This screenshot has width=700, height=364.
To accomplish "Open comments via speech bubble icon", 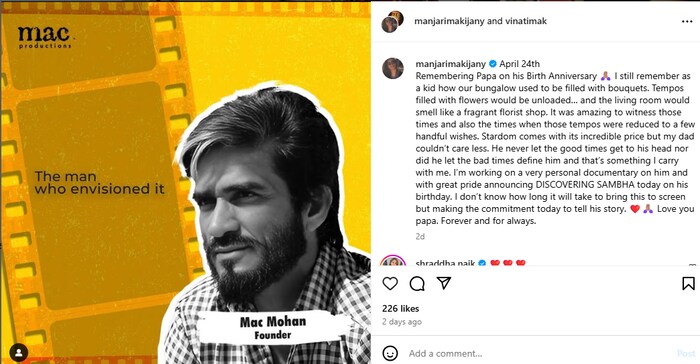I will [417, 283].
